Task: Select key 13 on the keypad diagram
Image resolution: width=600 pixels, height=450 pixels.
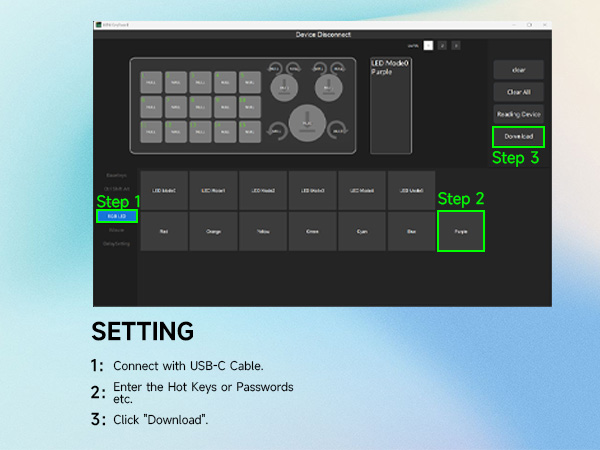Action: [x=200, y=132]
